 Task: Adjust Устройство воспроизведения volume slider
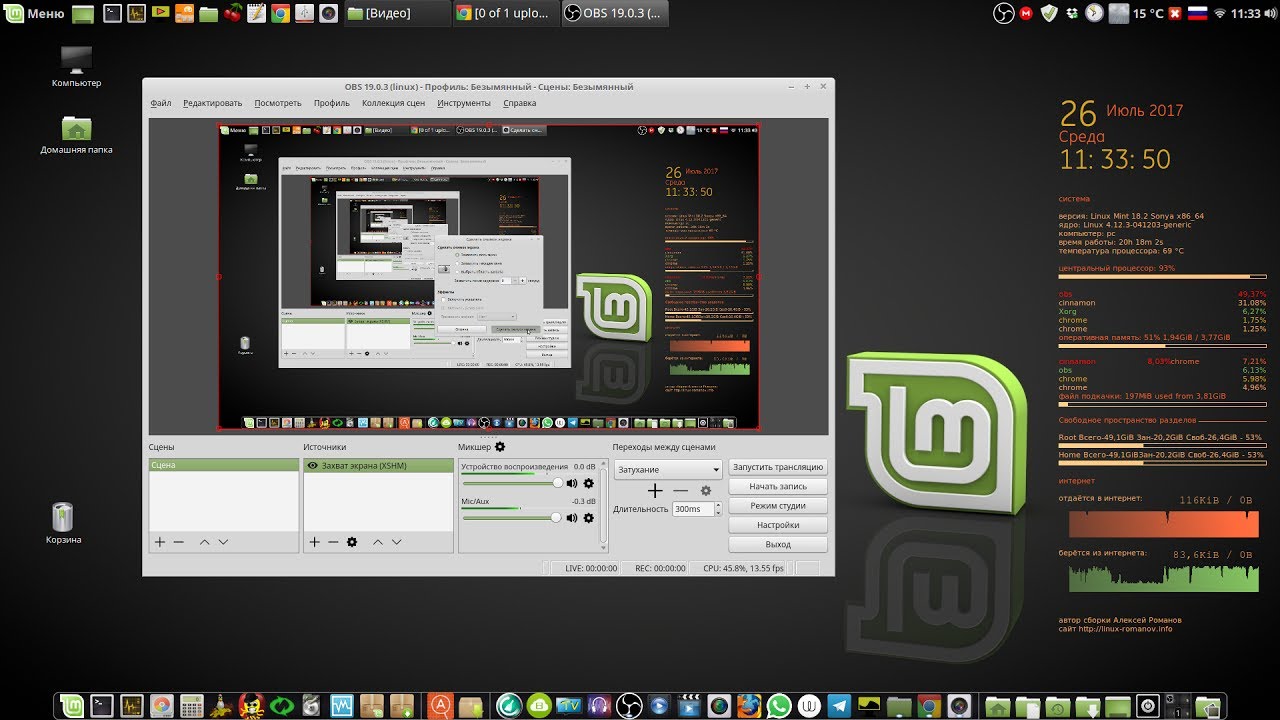[x=511, y=483]
